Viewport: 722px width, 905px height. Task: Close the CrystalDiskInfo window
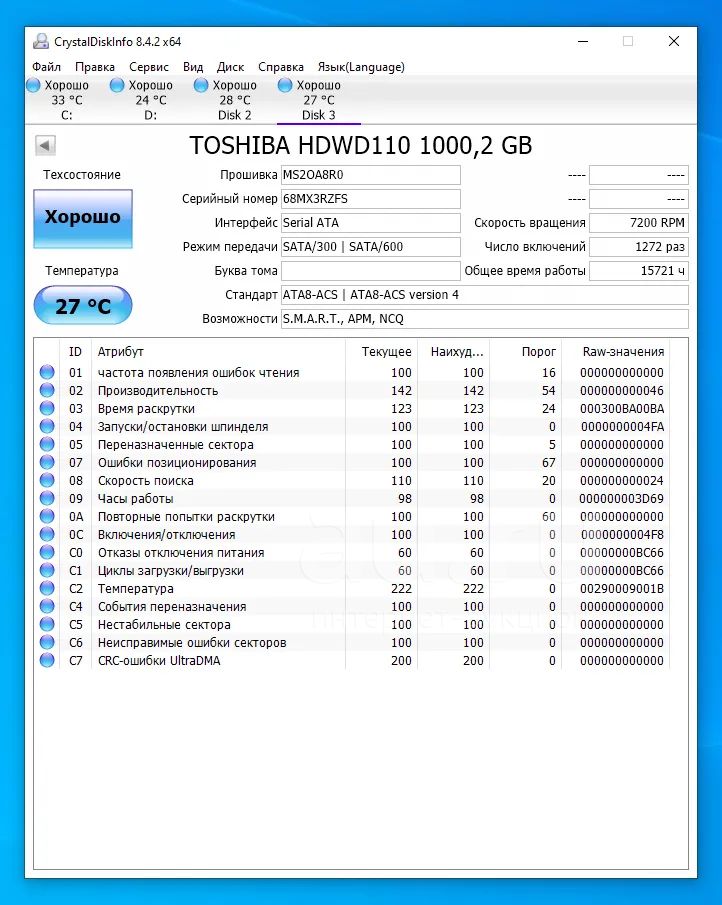[674, 42]
